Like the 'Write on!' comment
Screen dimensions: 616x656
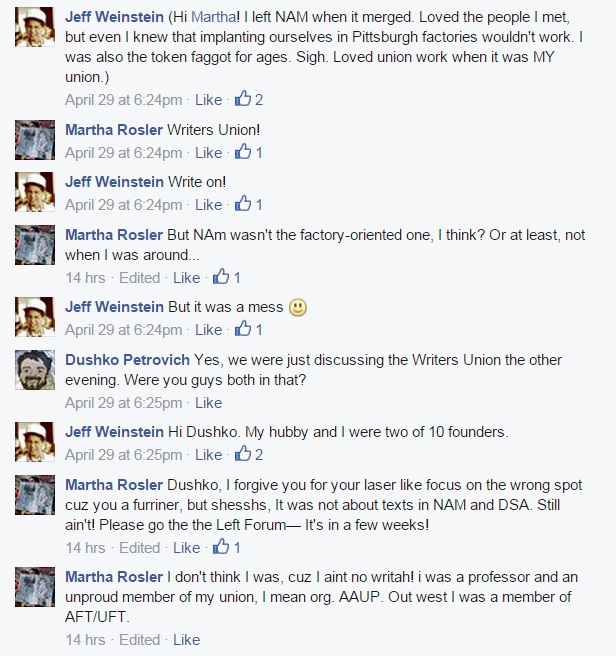pyautogui.click(x=208, y=205)
